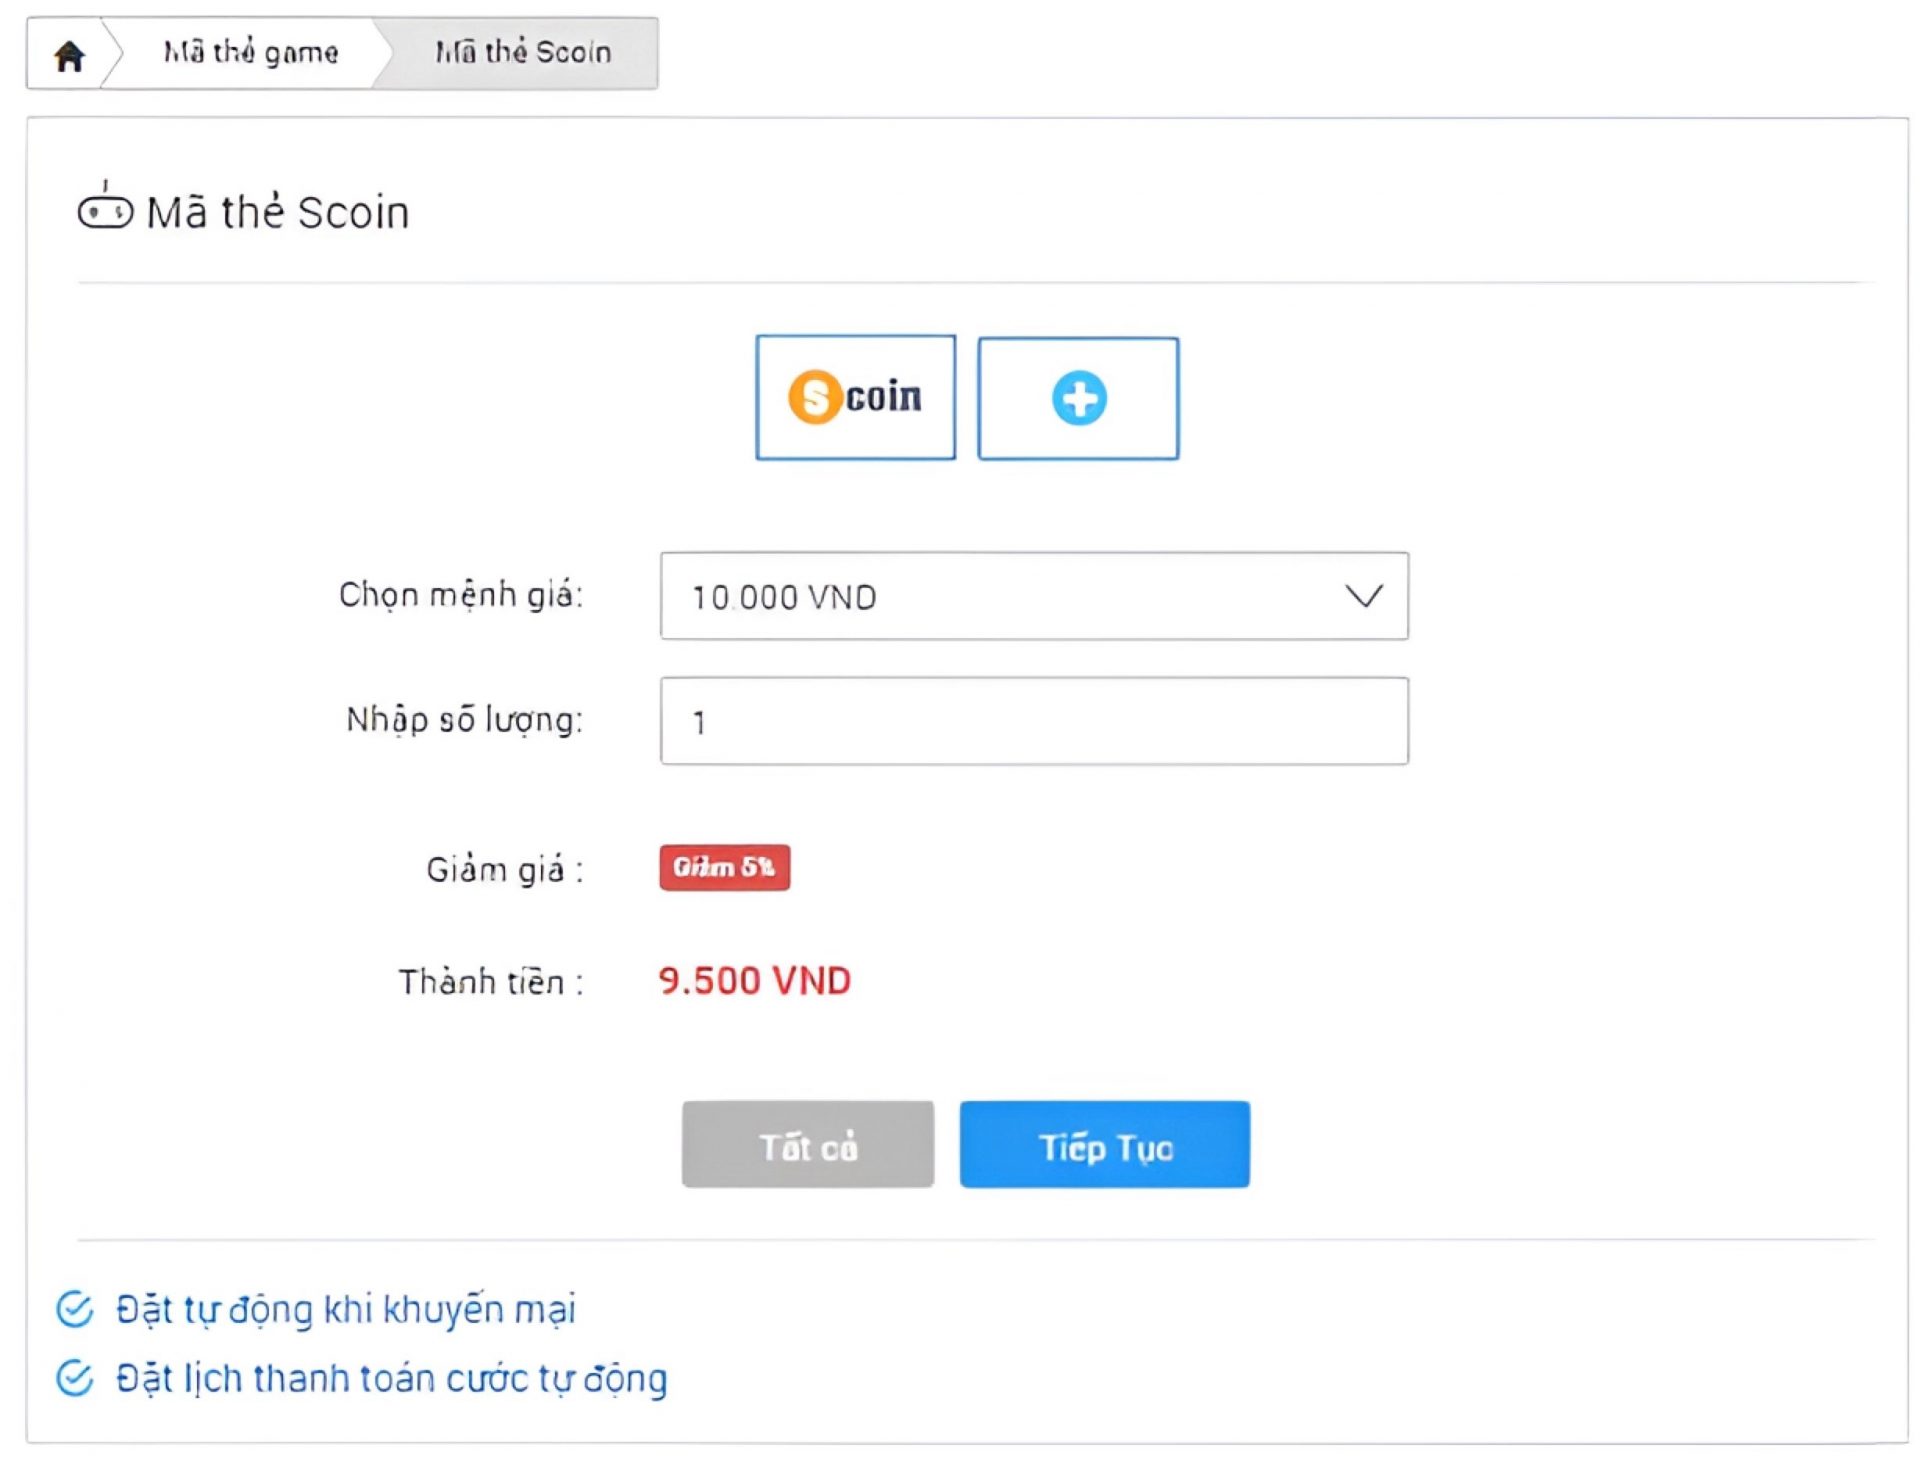Click the blue plus symbol inside the empty tile
This screenshot has height=1470, width=1920.
click(1078, 397)
